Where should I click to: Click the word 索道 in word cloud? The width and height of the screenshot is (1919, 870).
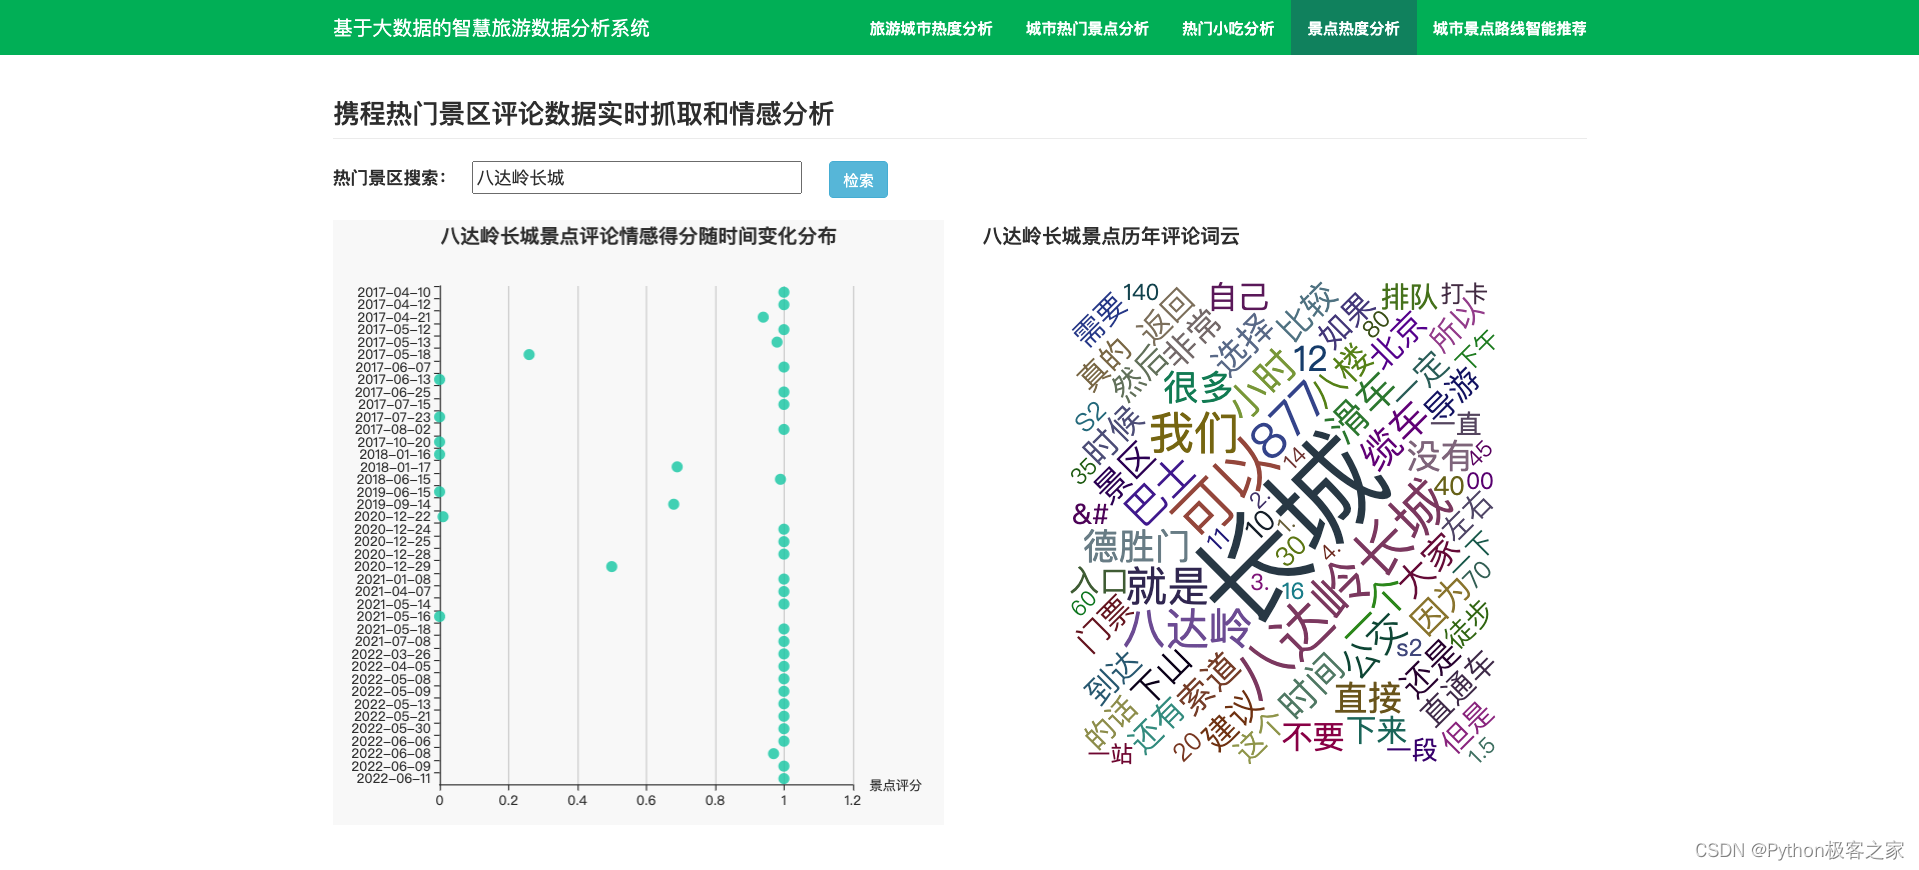(x=1208, y=684)
